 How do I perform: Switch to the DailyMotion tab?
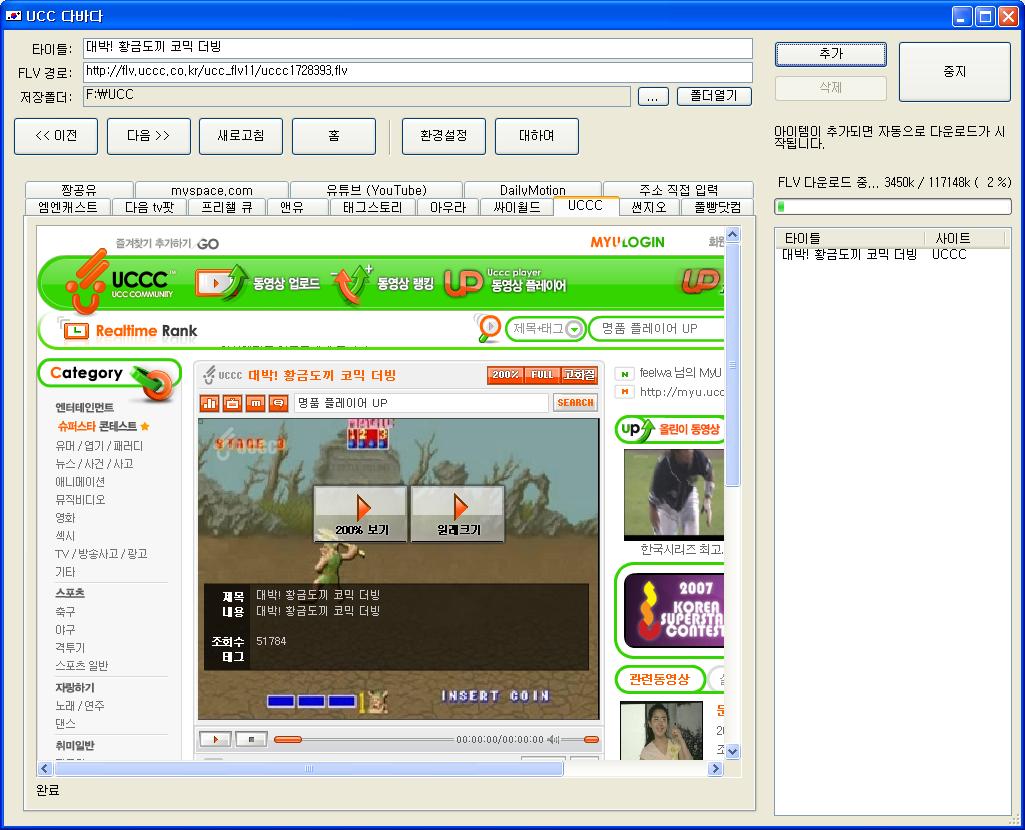coord(533,190)
